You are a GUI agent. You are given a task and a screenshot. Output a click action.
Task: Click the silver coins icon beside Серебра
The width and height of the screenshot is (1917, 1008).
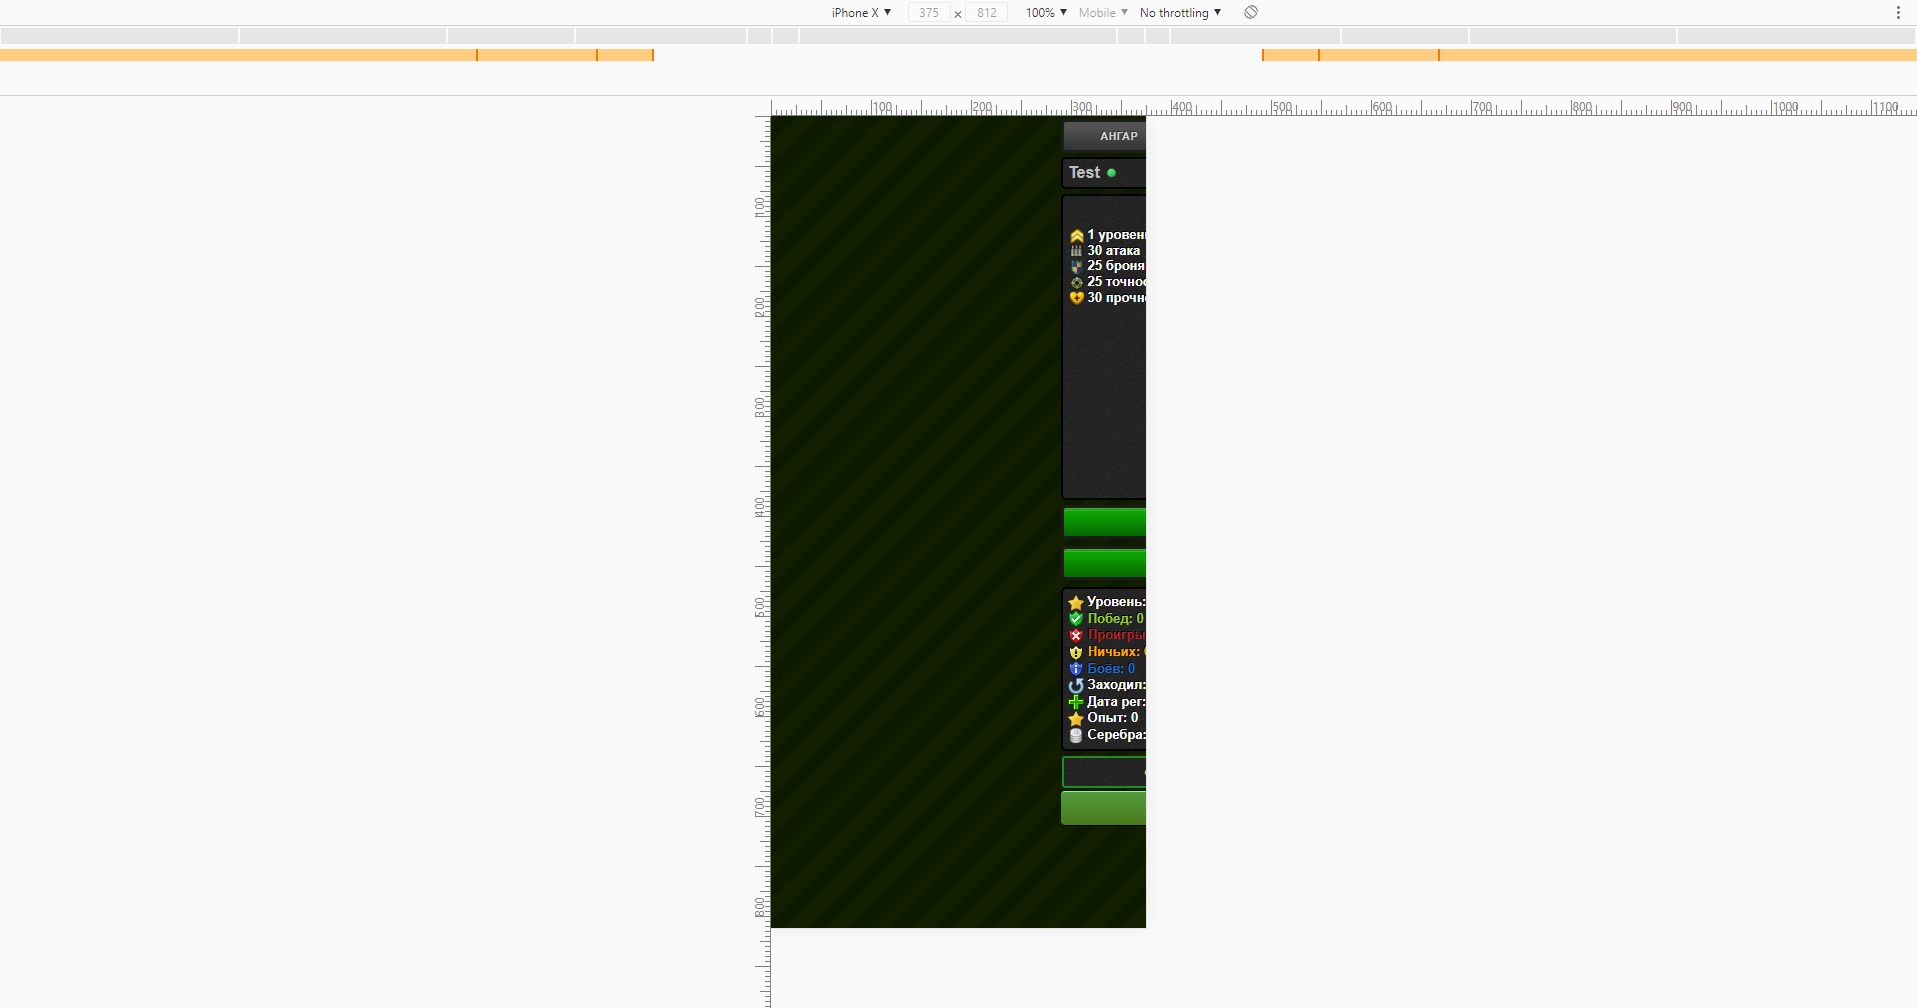tap(1076, 735)
